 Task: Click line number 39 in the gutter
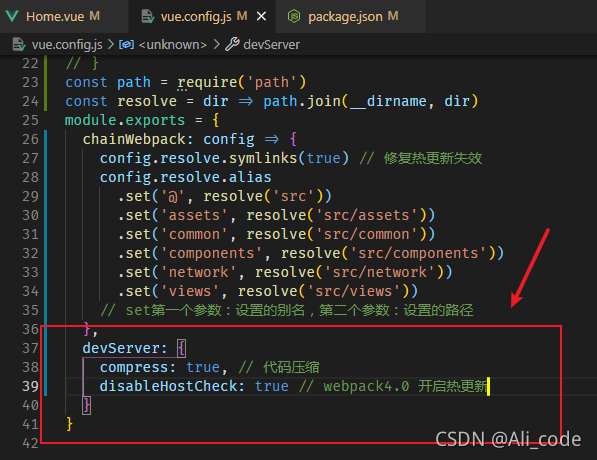point(30,386)
